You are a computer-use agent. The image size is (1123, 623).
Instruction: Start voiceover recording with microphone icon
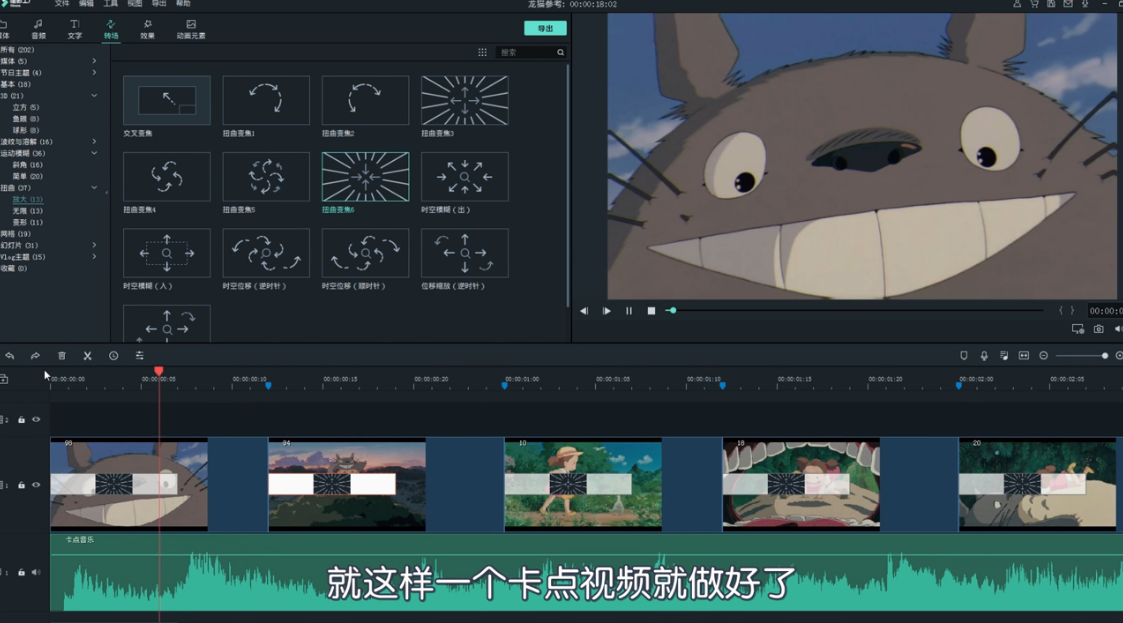(984, 355)
